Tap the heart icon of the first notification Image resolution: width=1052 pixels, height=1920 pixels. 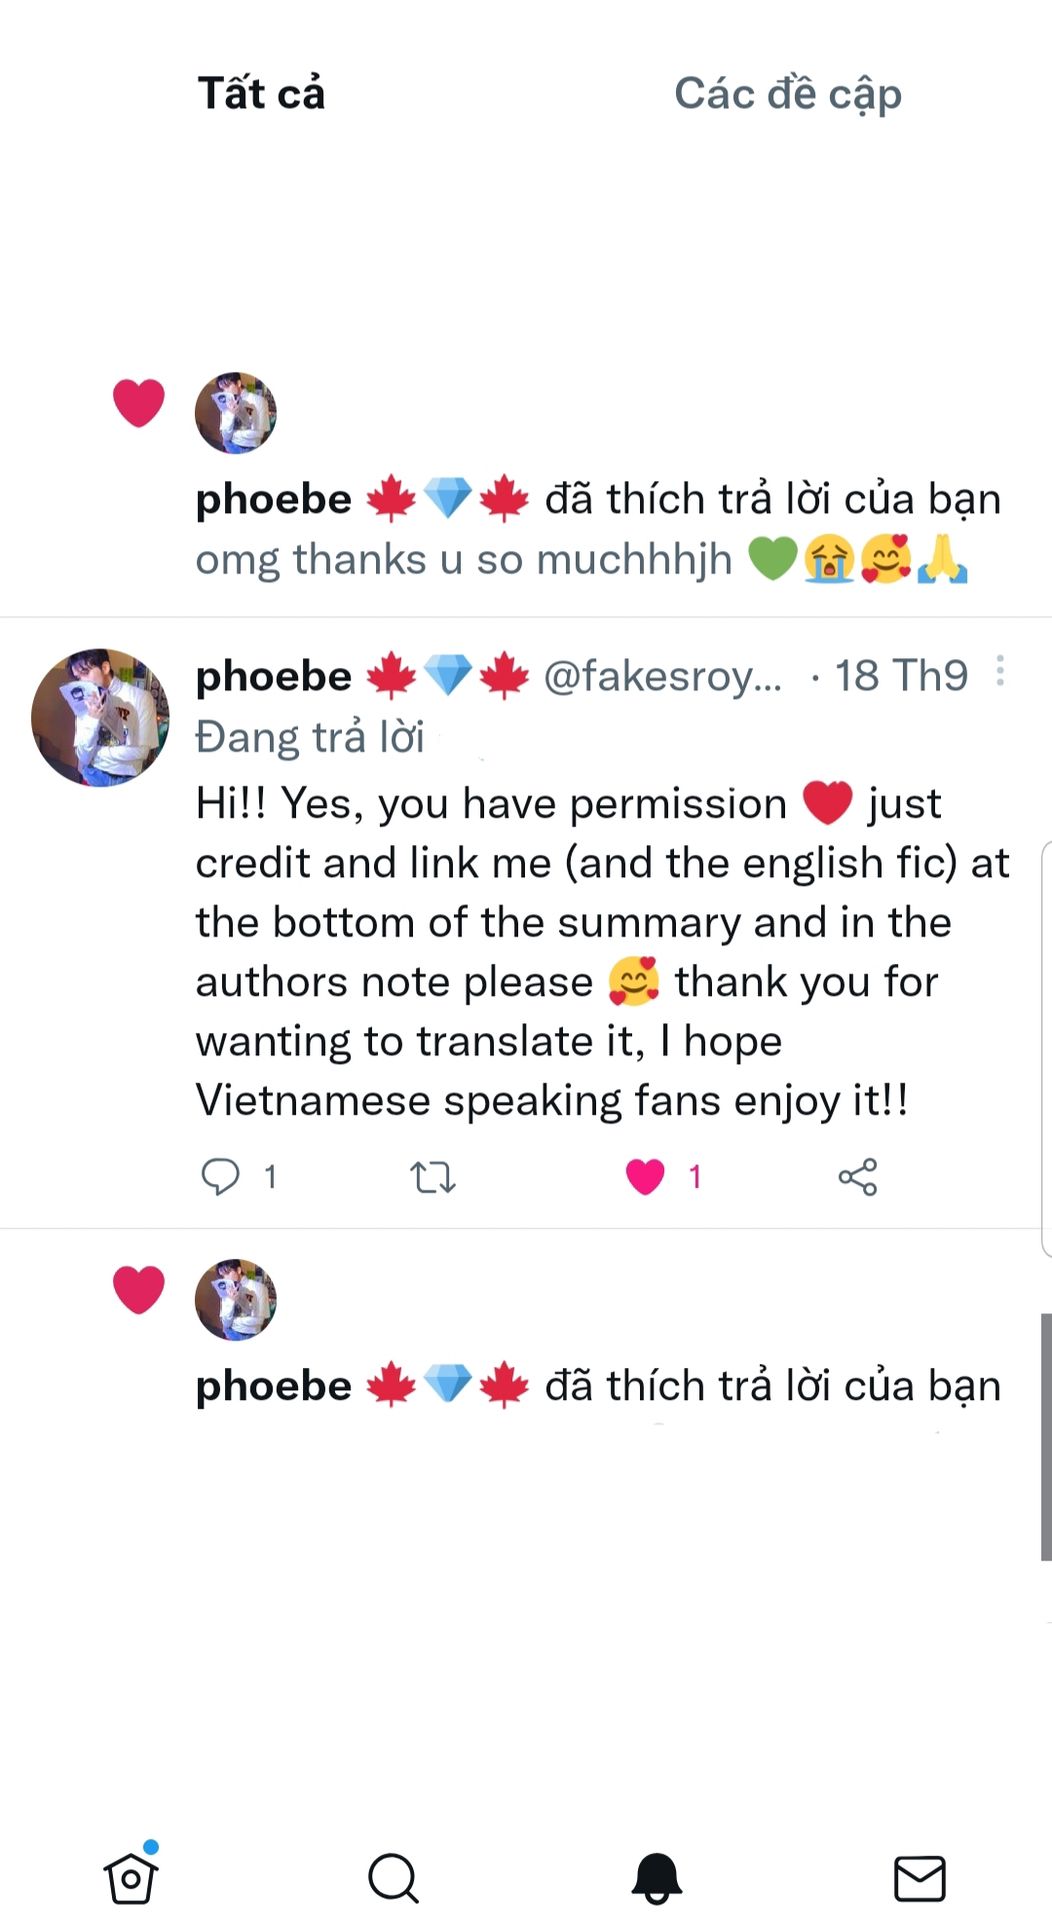click(138, 403)
